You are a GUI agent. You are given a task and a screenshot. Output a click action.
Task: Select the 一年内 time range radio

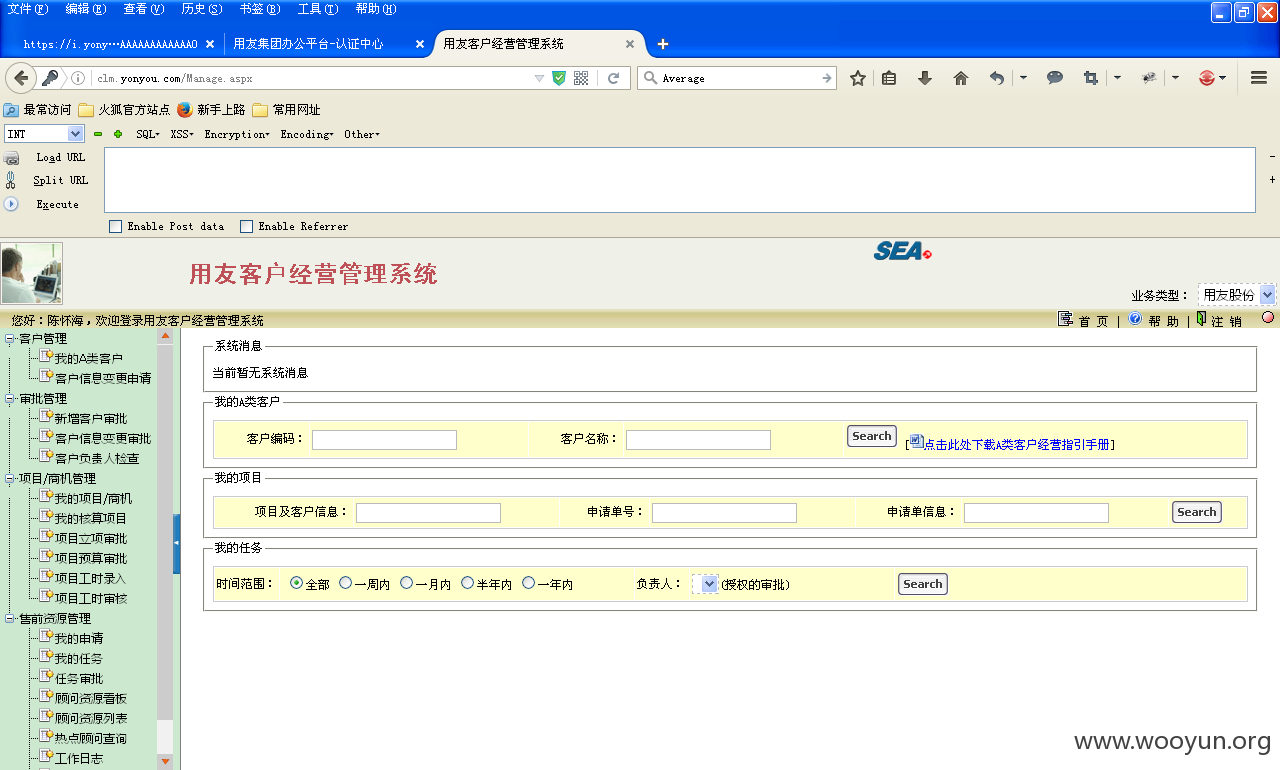coord(529,583)
